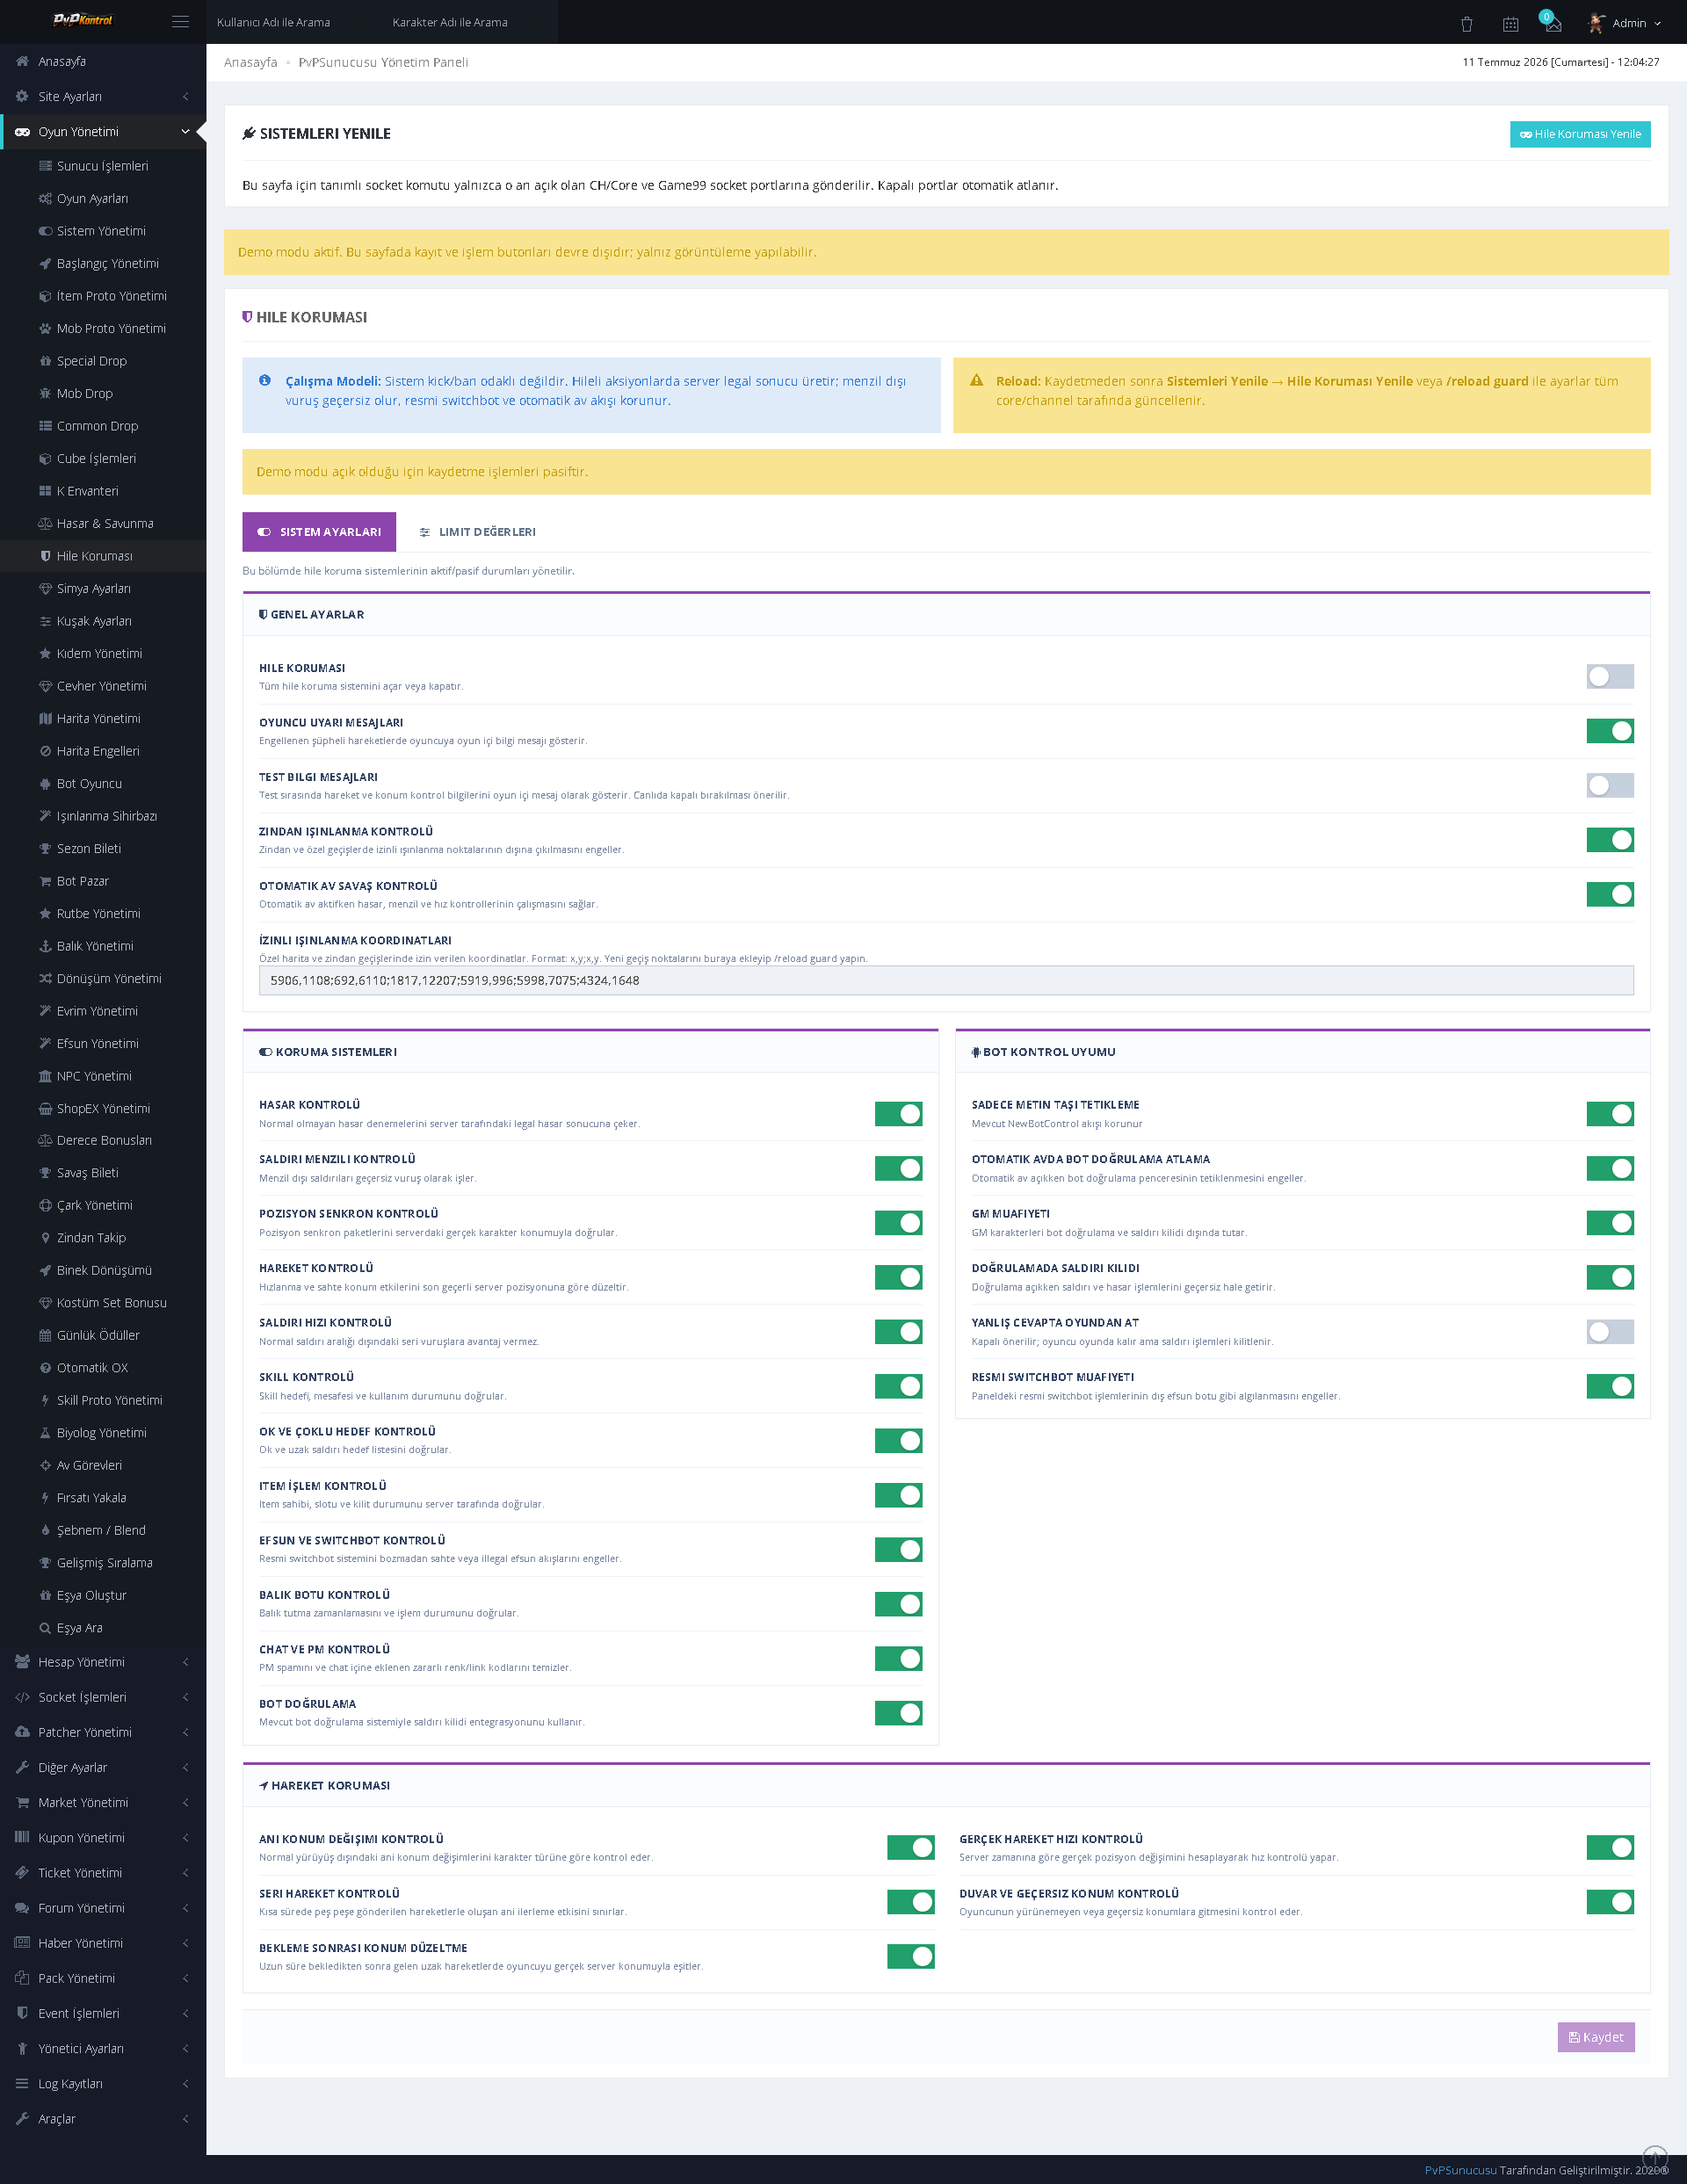
Task: Click the Harita Yönetimi map icon
Action: (x=45, y=719)
